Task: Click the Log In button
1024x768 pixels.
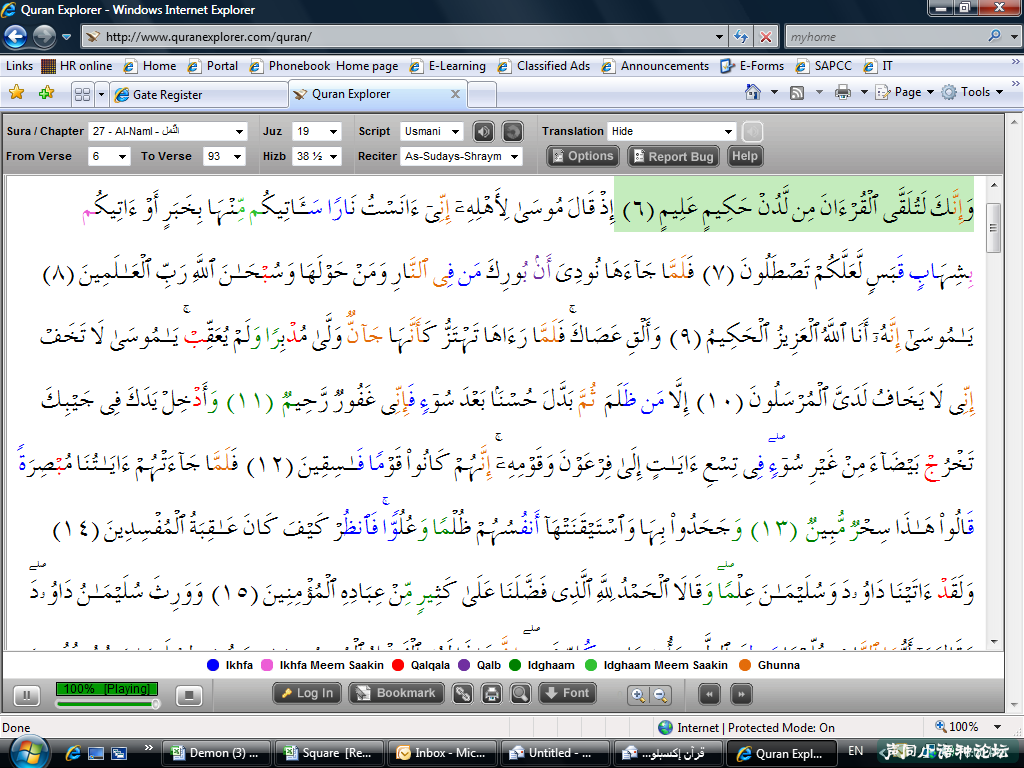Action: [x=307, y=694]
